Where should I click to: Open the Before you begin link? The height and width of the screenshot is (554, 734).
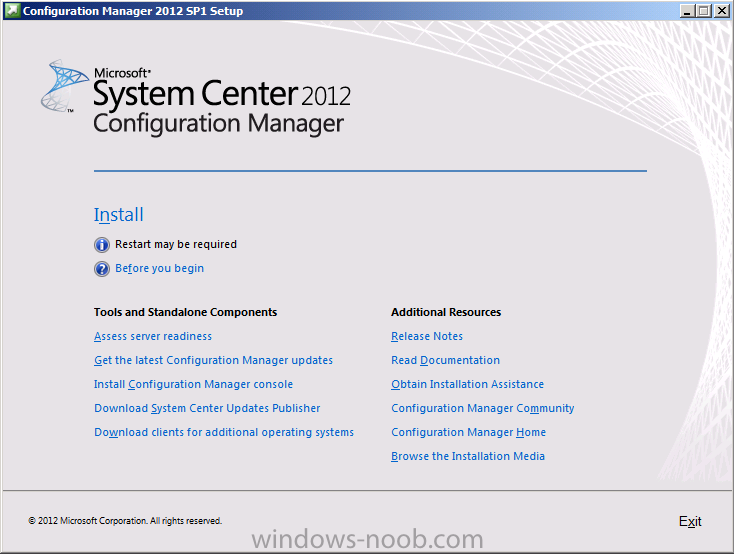pyautogui.click(x=160, y=268)
